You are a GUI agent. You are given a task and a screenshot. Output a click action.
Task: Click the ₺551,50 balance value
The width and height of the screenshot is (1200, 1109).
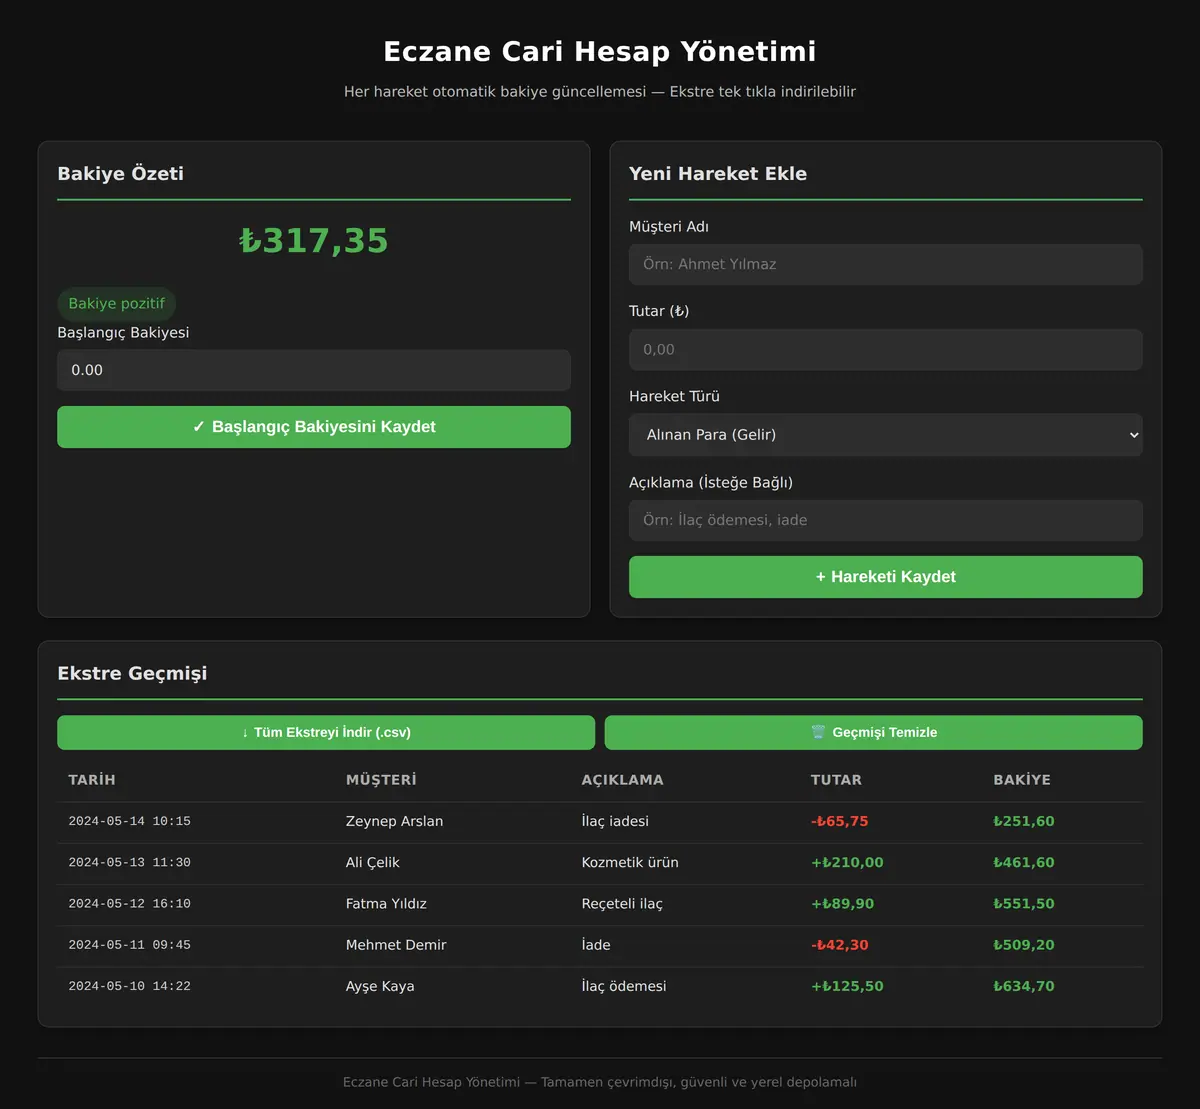(x=1024, y=904)
